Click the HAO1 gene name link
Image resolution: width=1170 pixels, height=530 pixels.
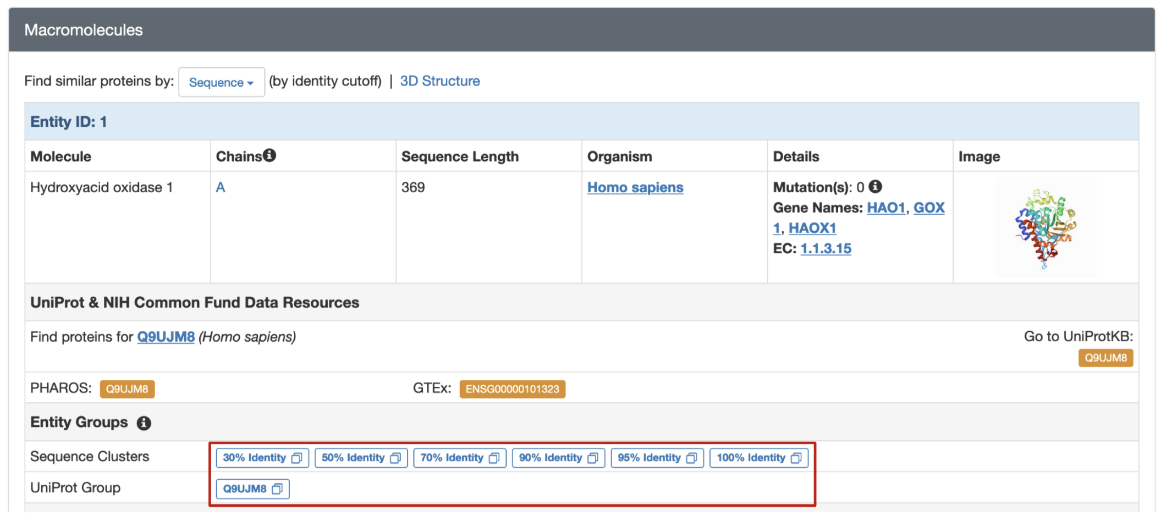[x=885, y=208]
